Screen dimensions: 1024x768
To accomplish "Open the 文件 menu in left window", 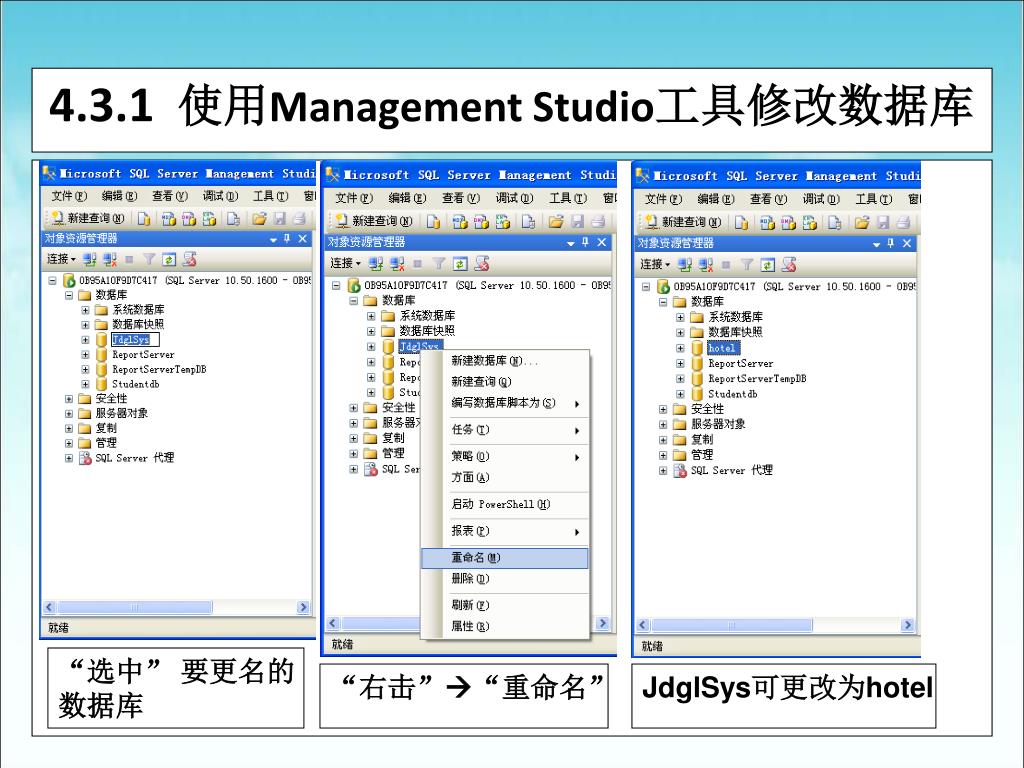I will coord(69,196).
